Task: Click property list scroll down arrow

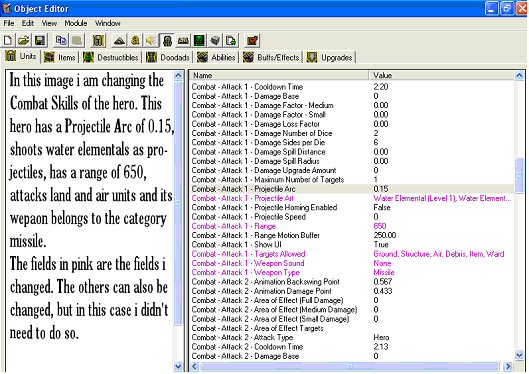Action: 520,355
